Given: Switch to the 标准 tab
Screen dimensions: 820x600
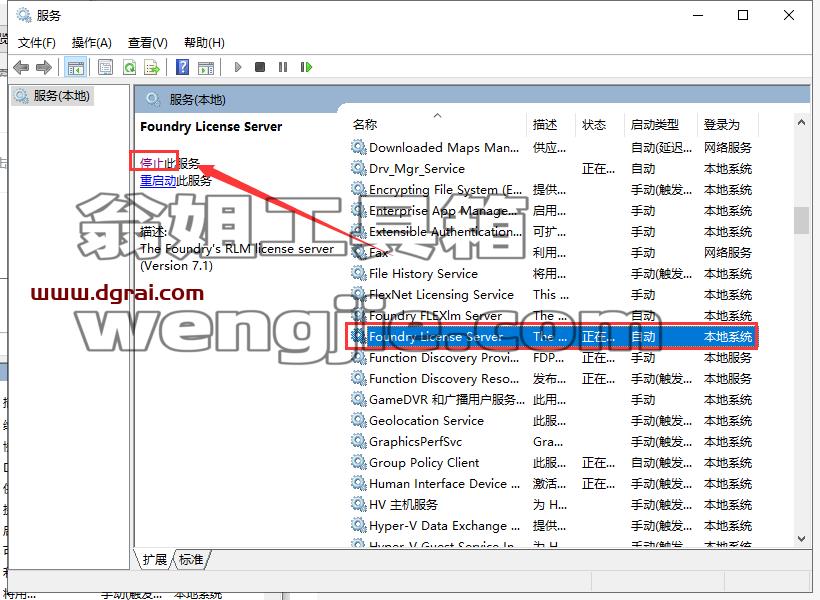Looking at the screenshot, I should (191, 559).
